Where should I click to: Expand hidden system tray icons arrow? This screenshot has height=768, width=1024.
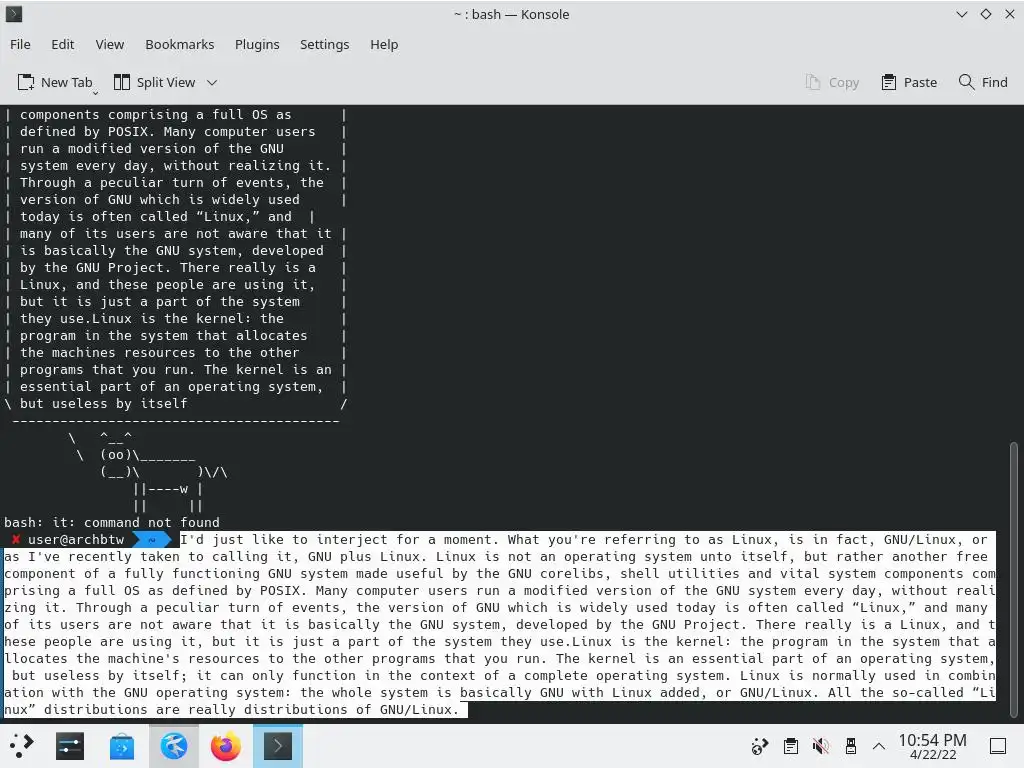click(x=879, y=746)
